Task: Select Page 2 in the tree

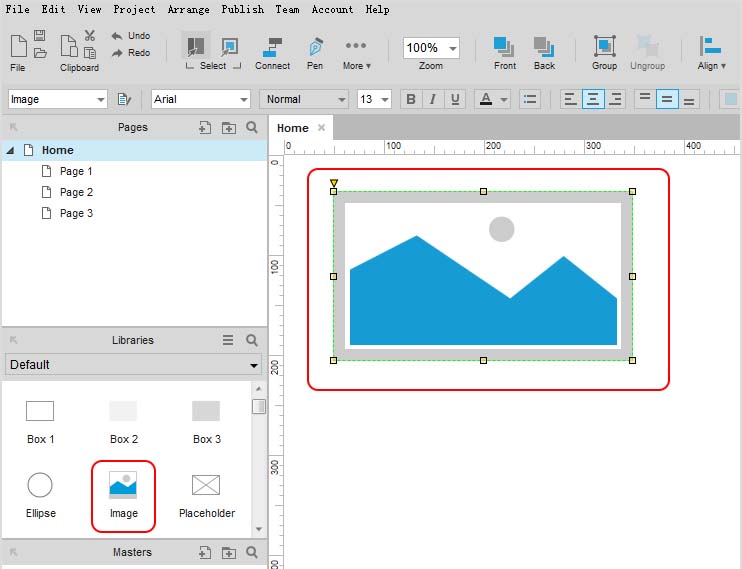Action: pyautogui.click(x=76, y=192)
